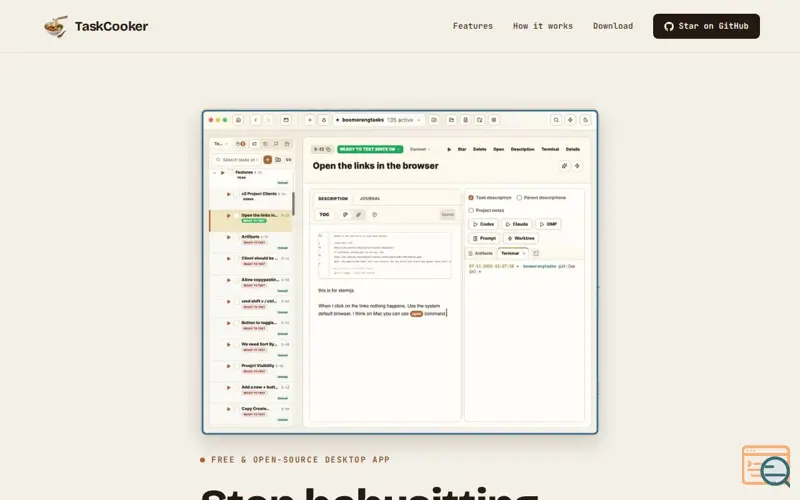The image size is (800, 500).
Task: Click the back arrow in app toolbar
Action: point(256,120)
